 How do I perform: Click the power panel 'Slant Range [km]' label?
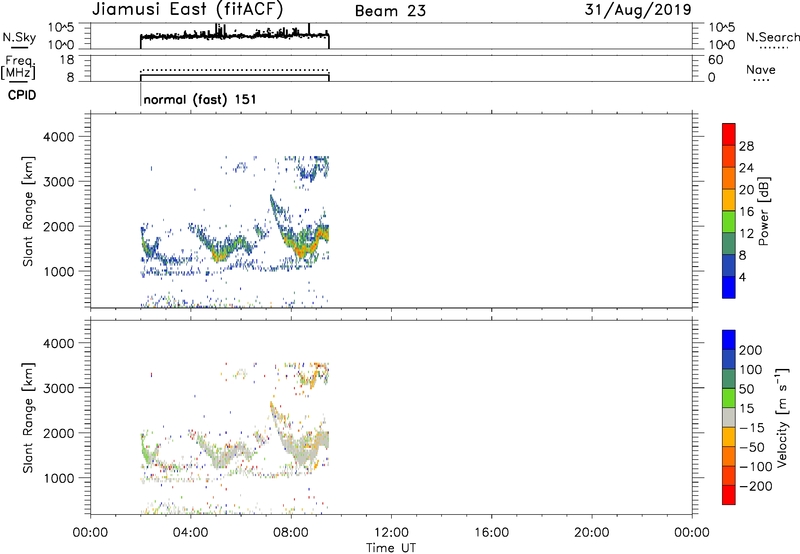pyautogui.click(x=29, y=211)
